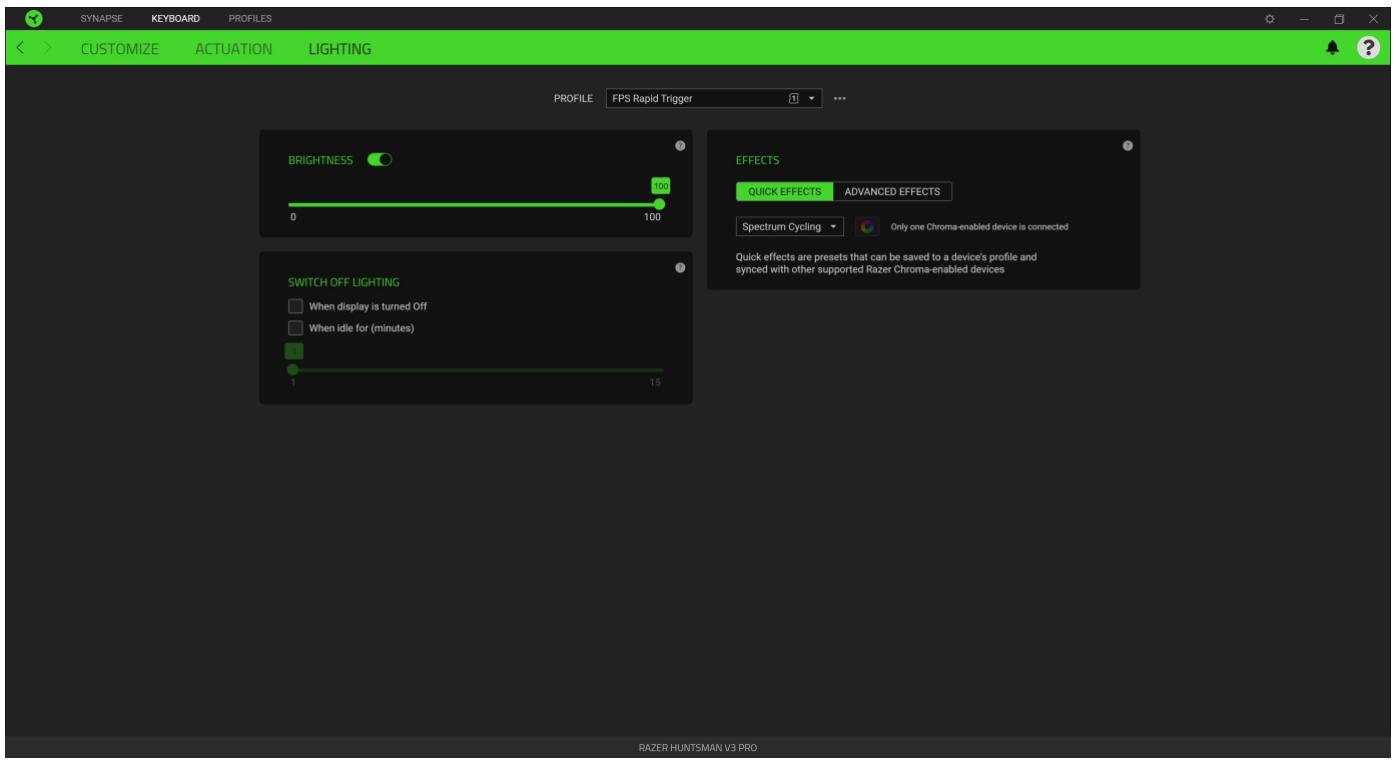
Task: Open the profile ellipsis options menu
Action: pos(839,99)
